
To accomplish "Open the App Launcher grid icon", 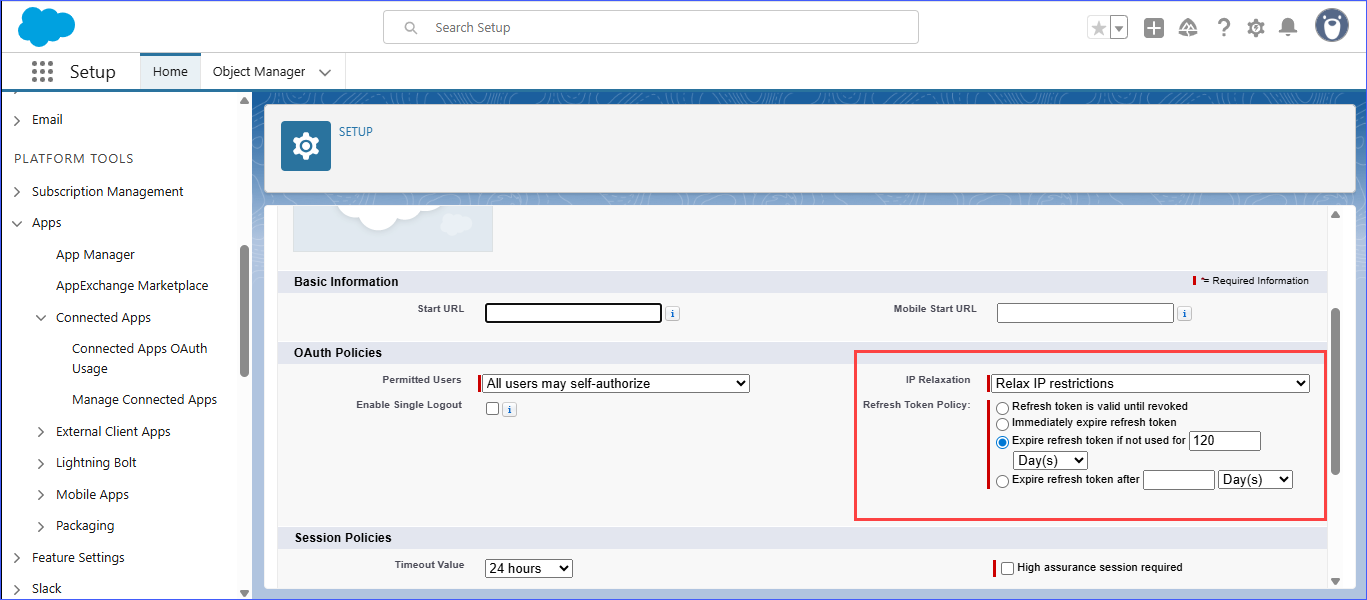I will 42,72.
